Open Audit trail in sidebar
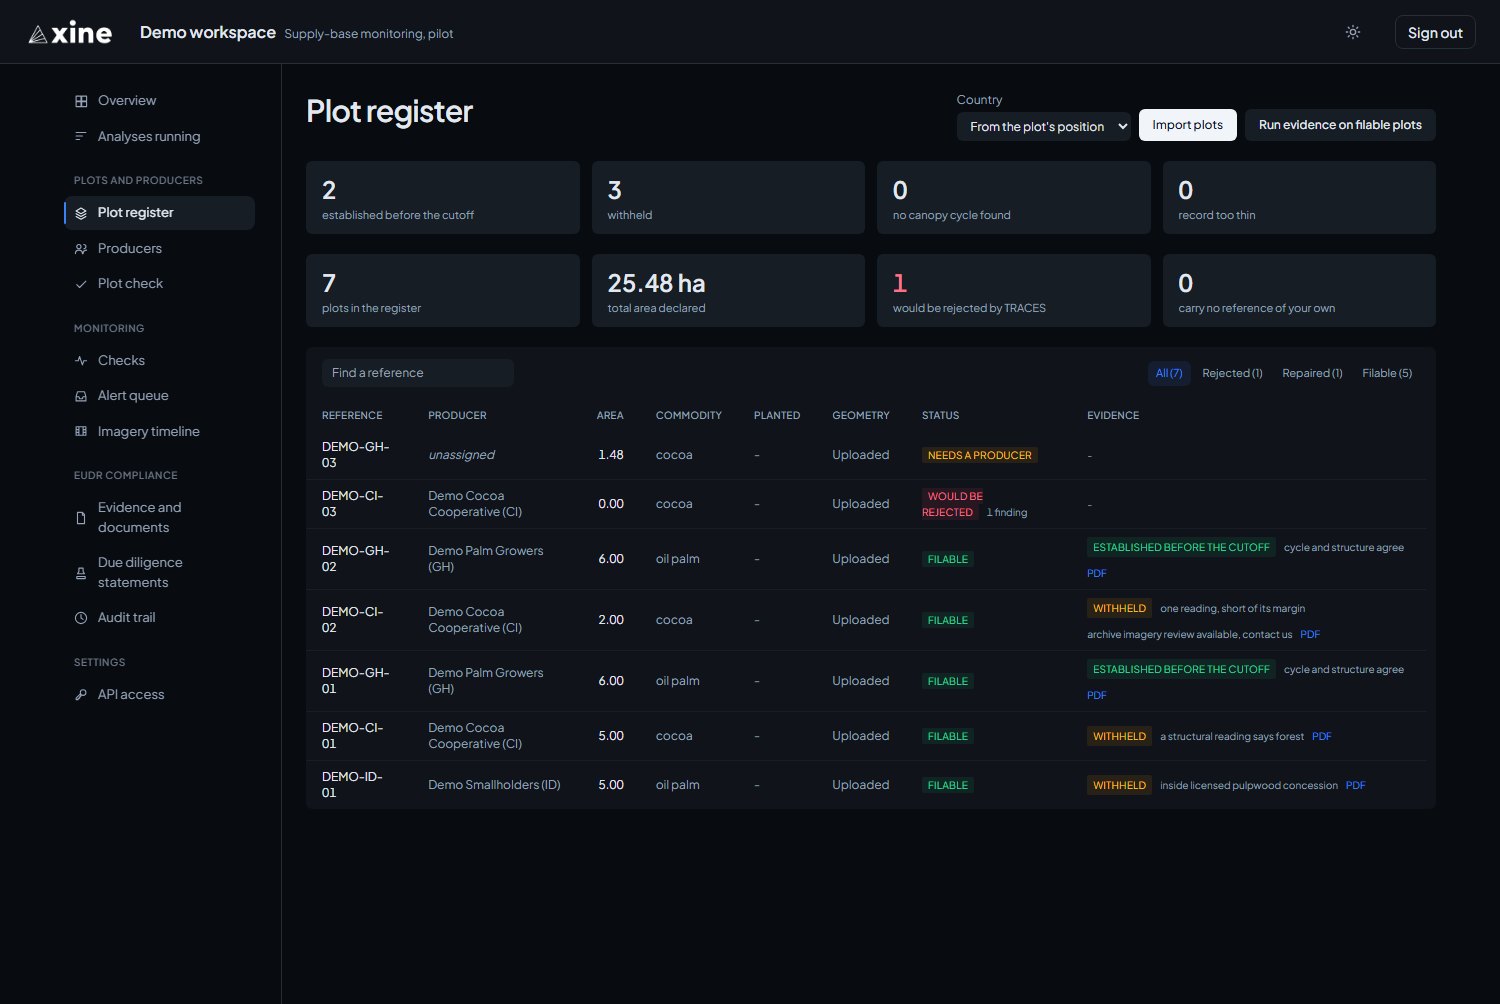 click(x=160, y=618)
